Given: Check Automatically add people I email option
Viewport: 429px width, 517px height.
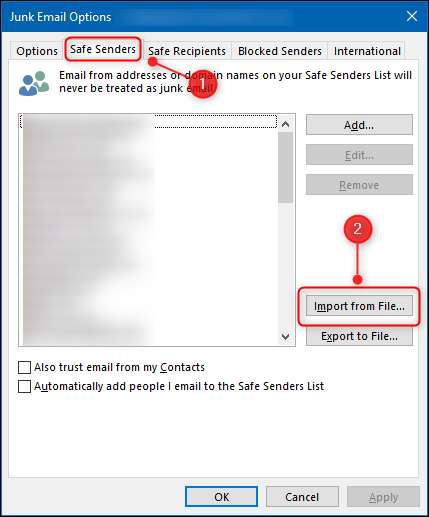Looking at the screenshot, I should 24,386.
